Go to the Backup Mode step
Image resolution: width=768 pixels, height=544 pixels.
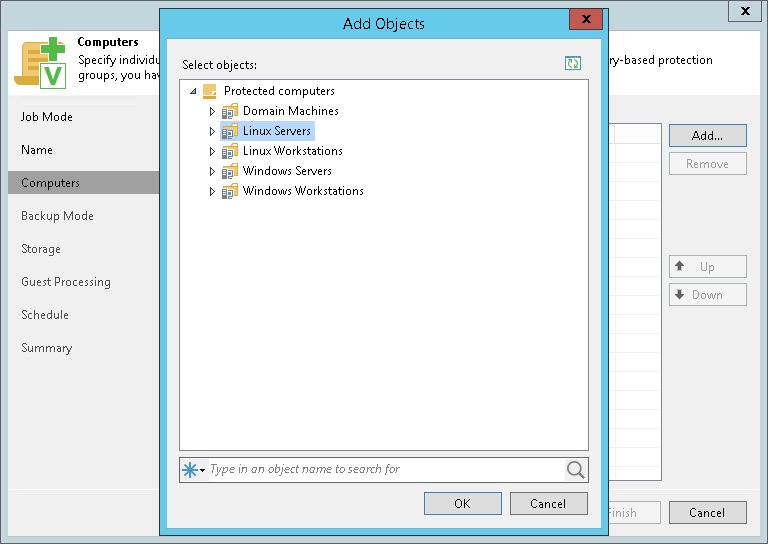[57, 216]
